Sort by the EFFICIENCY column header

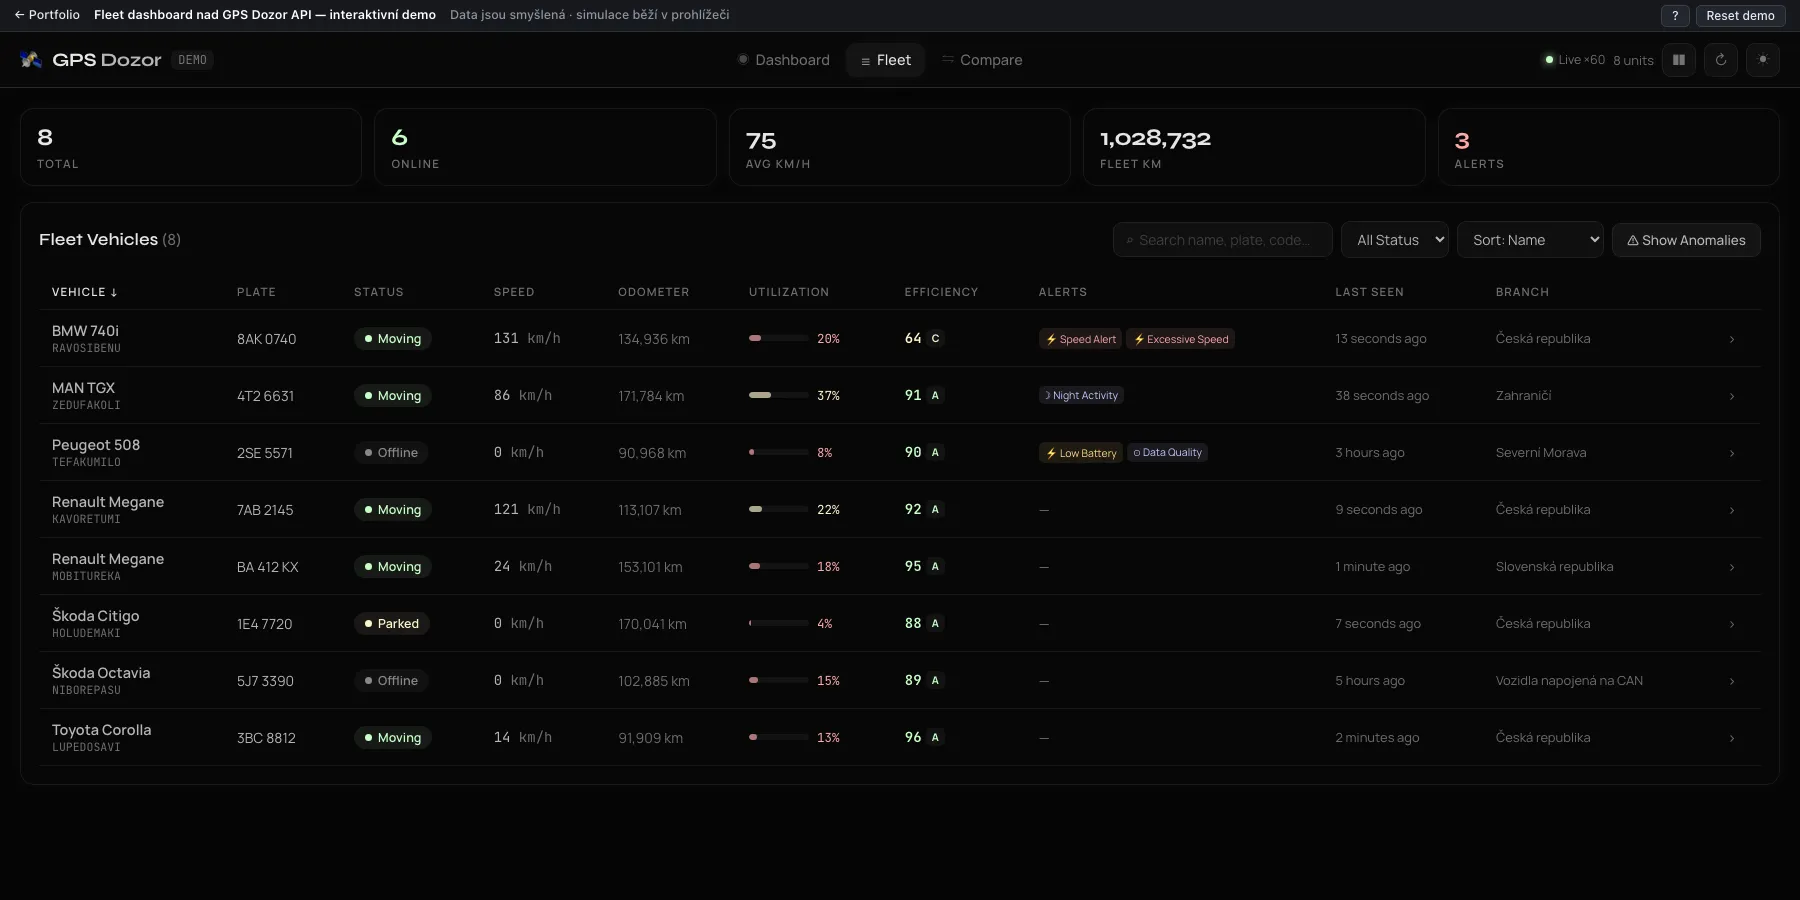pyautogui.click(x=942, y=292)
